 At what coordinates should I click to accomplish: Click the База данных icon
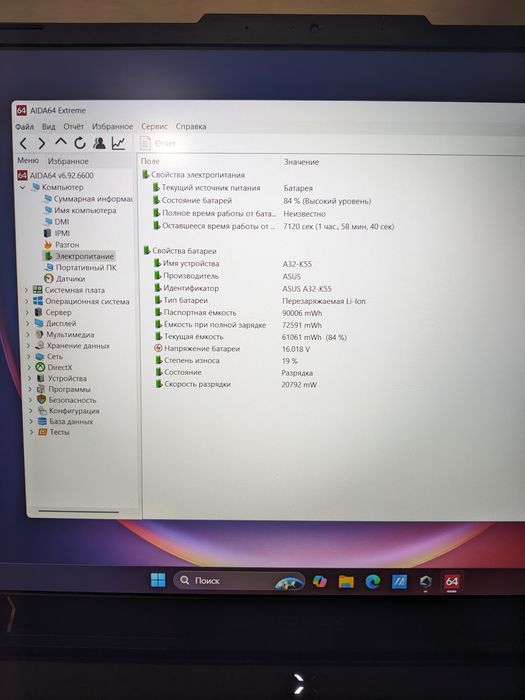(x=42, y=421)
